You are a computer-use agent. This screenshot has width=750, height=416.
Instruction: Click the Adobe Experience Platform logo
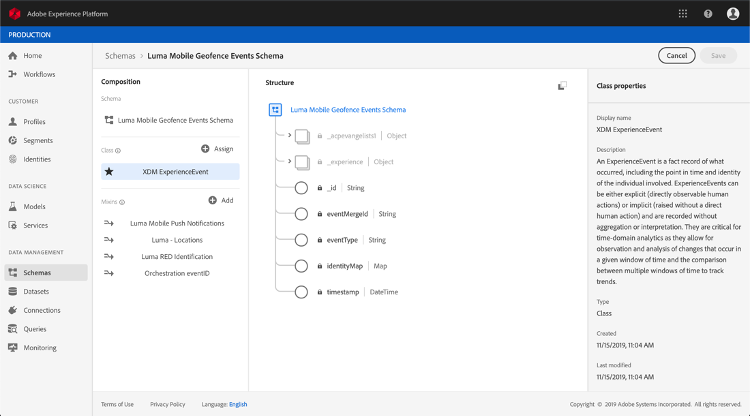(15, 14)
